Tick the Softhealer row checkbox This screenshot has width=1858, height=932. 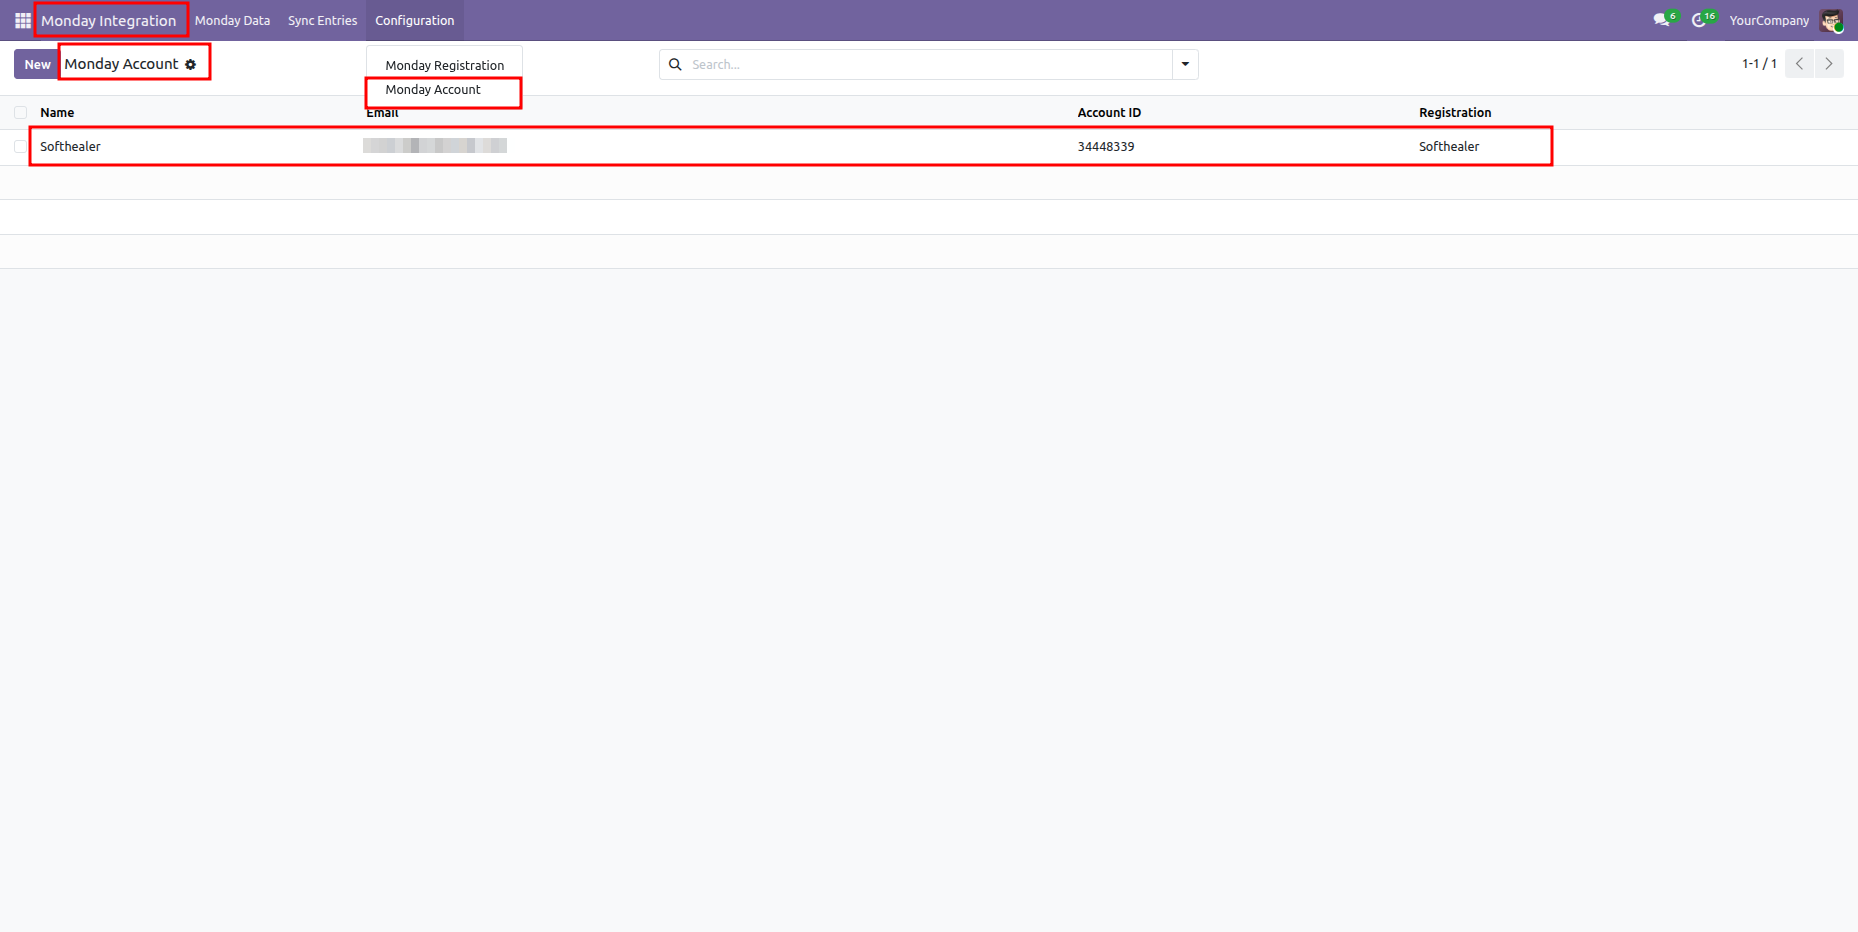click(20, 146)
